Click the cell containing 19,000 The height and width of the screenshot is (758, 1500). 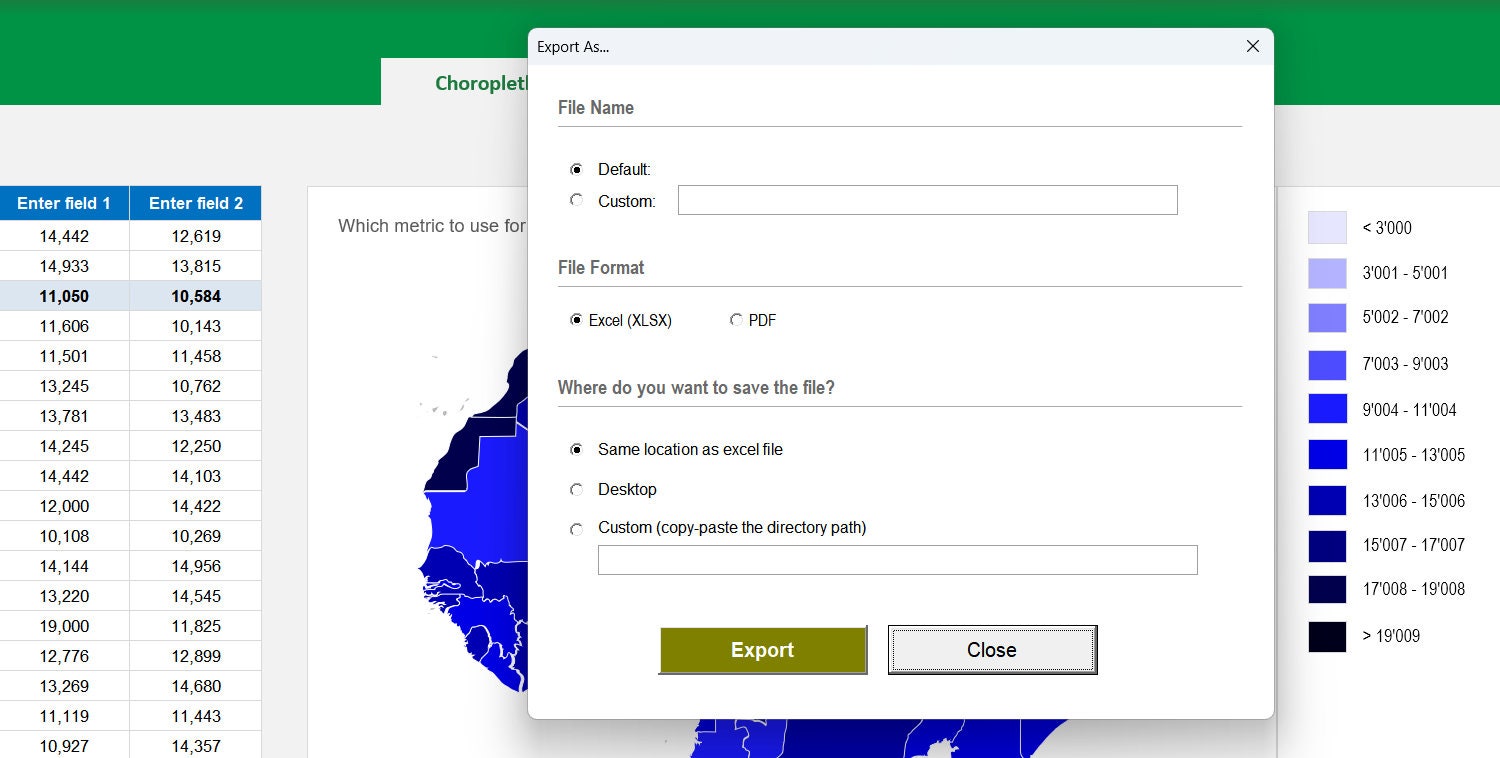[x=64, y=626]
